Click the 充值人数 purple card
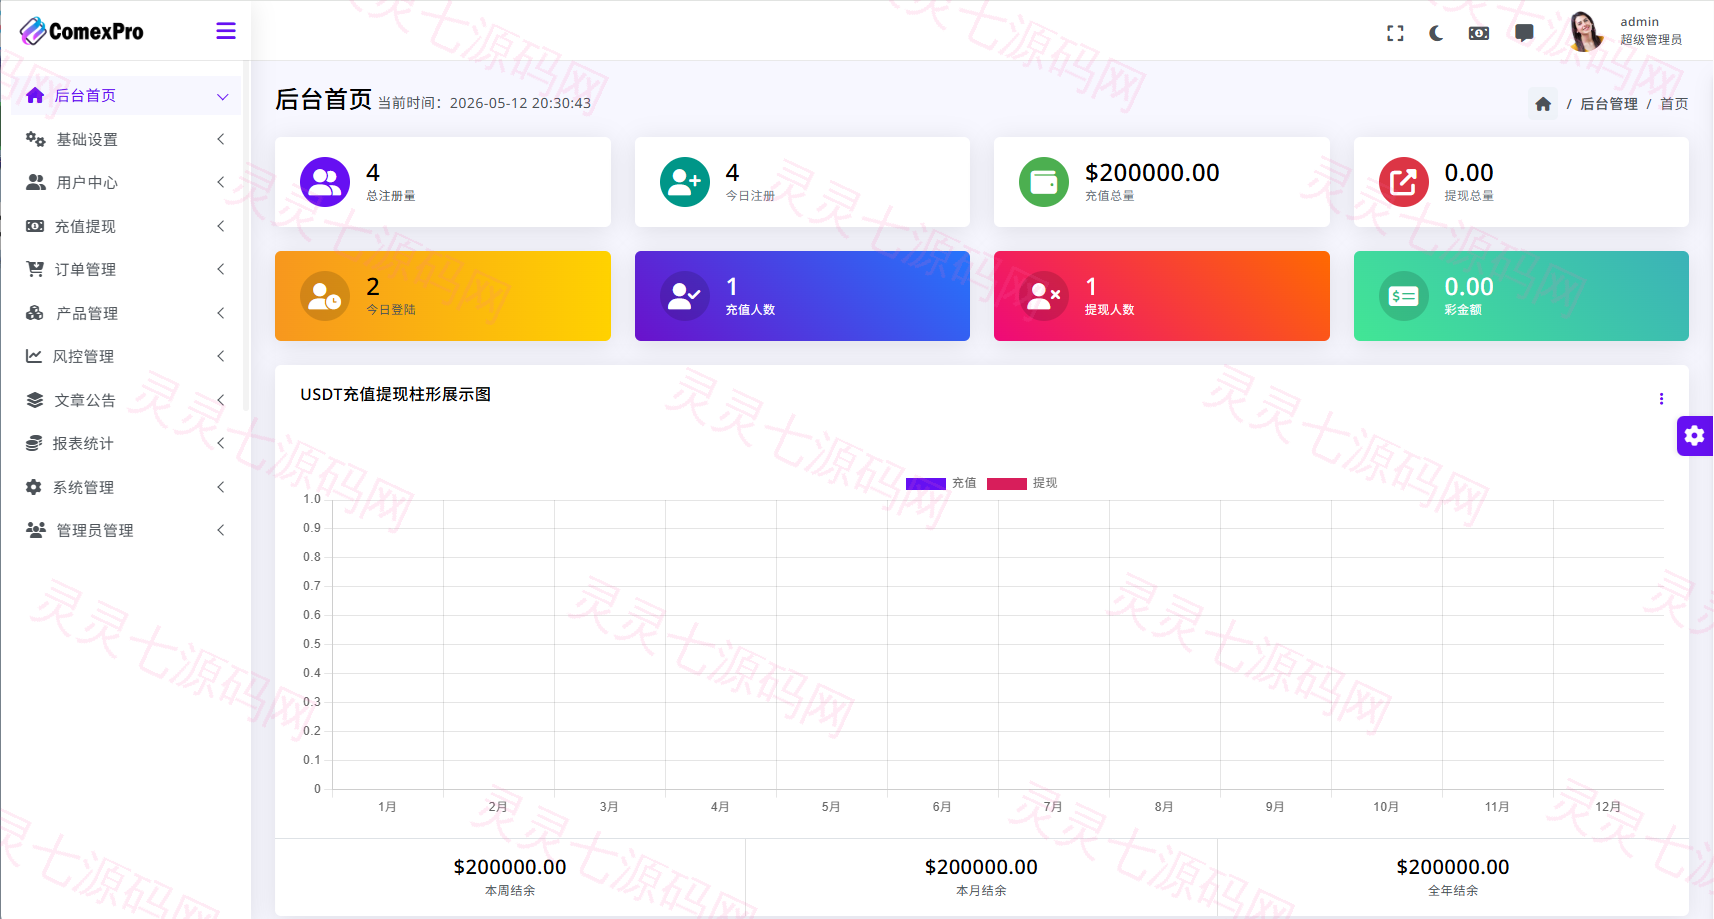 [x=802, y=296]
